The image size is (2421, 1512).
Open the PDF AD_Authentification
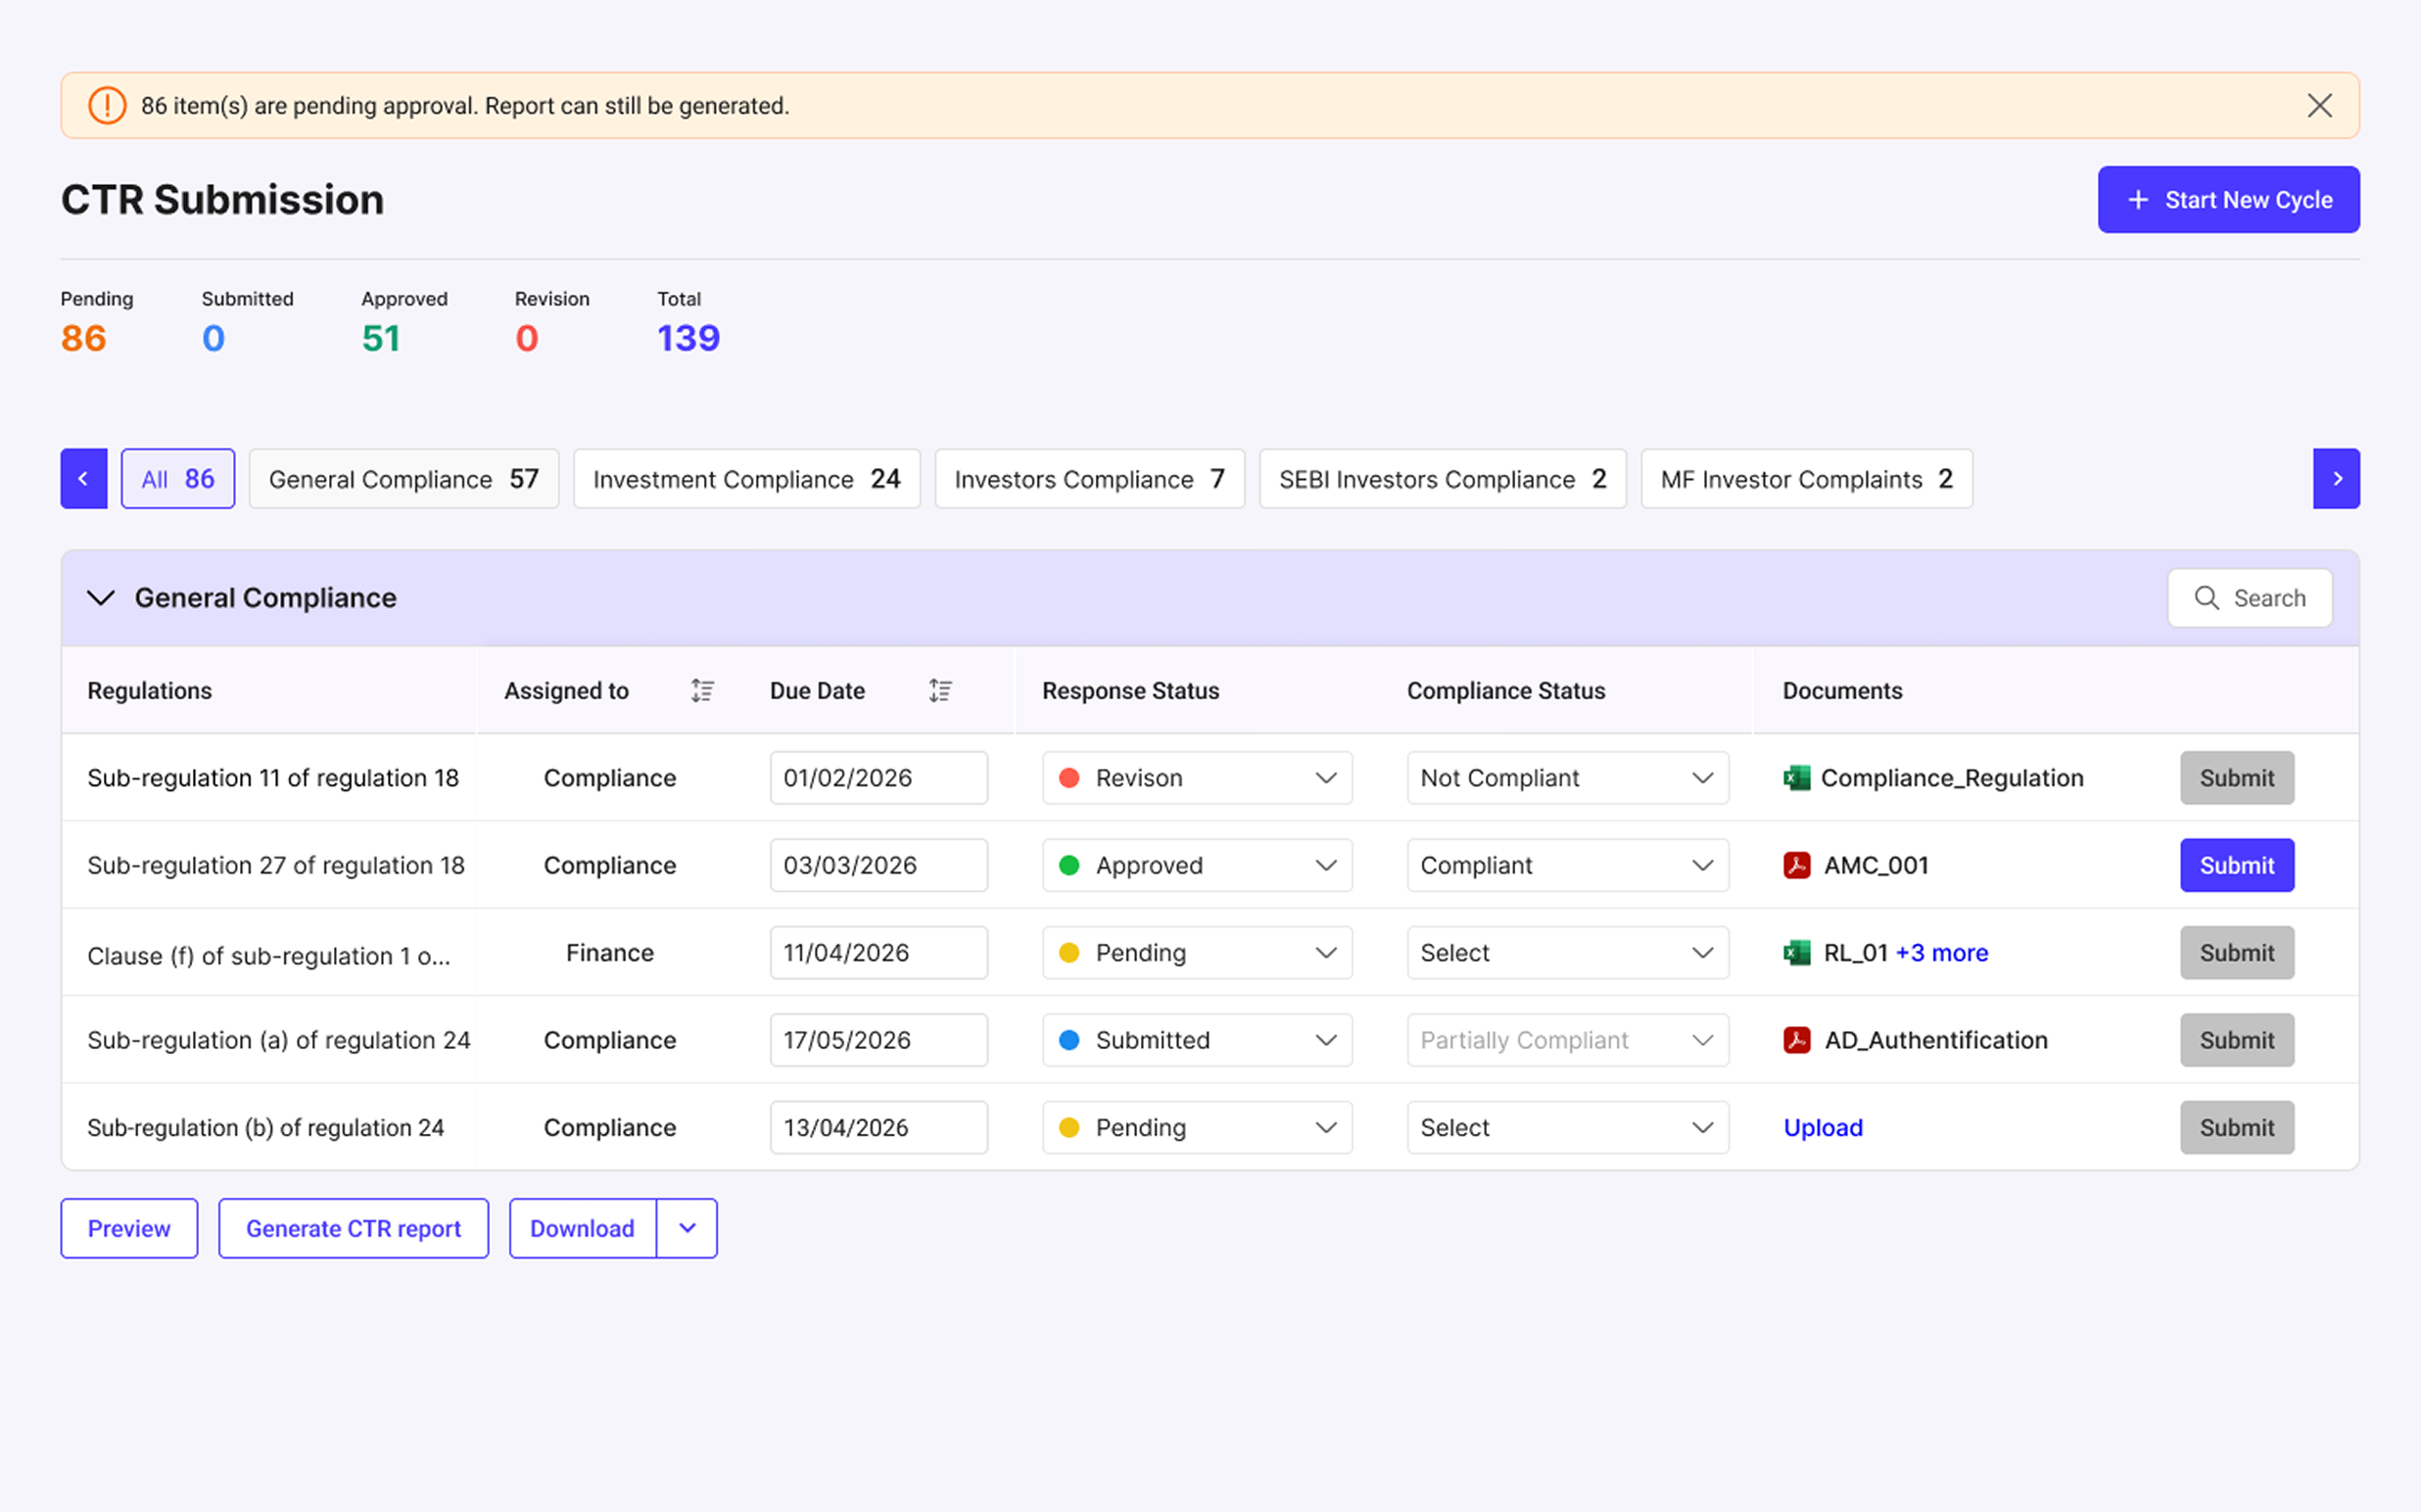click(1934, 1040)
